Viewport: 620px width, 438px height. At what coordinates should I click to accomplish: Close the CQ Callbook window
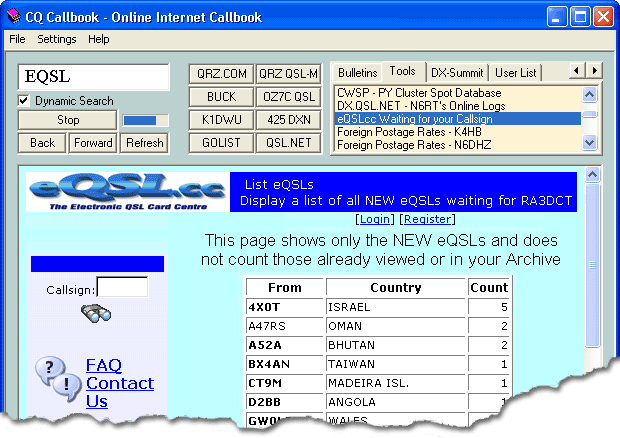pyautogui.click(x=603, y=17)
